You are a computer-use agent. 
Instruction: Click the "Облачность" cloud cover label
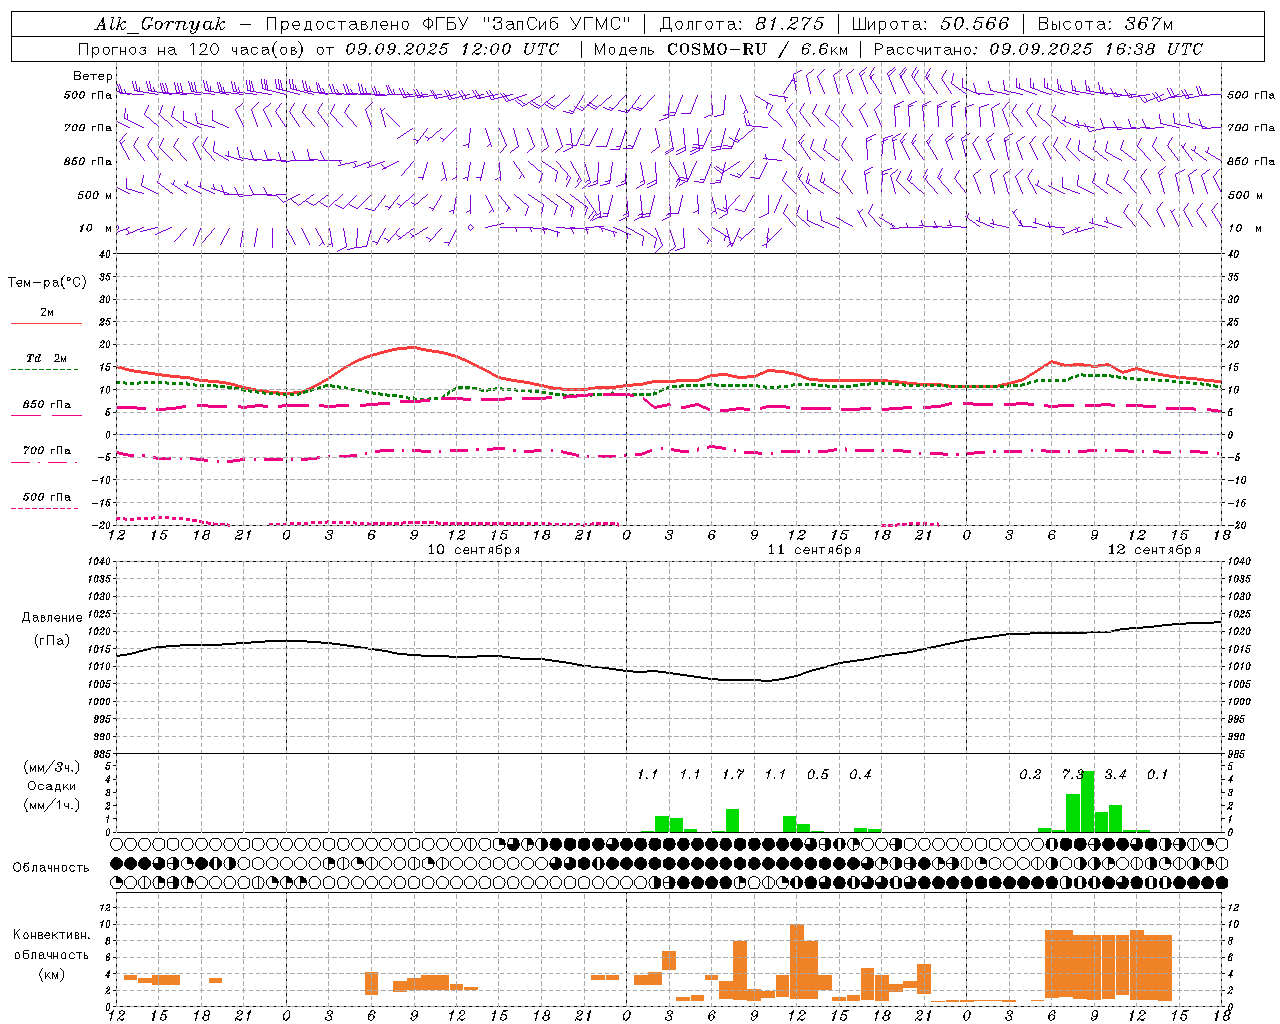[51, 867]
